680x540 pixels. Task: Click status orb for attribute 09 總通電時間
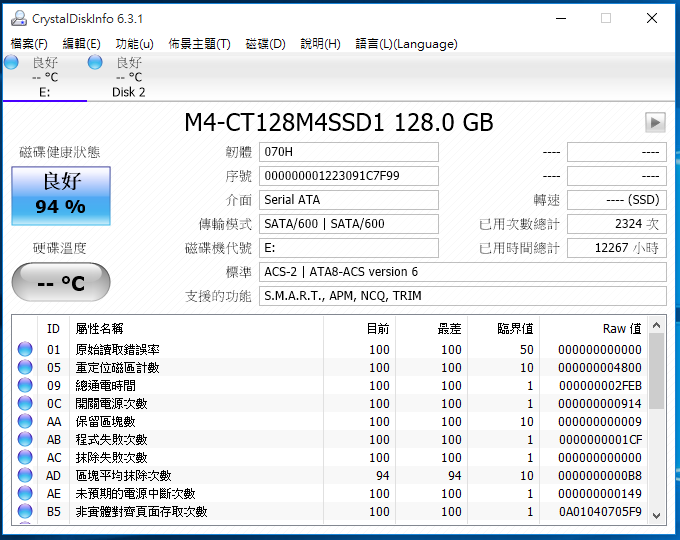[25, 385]
